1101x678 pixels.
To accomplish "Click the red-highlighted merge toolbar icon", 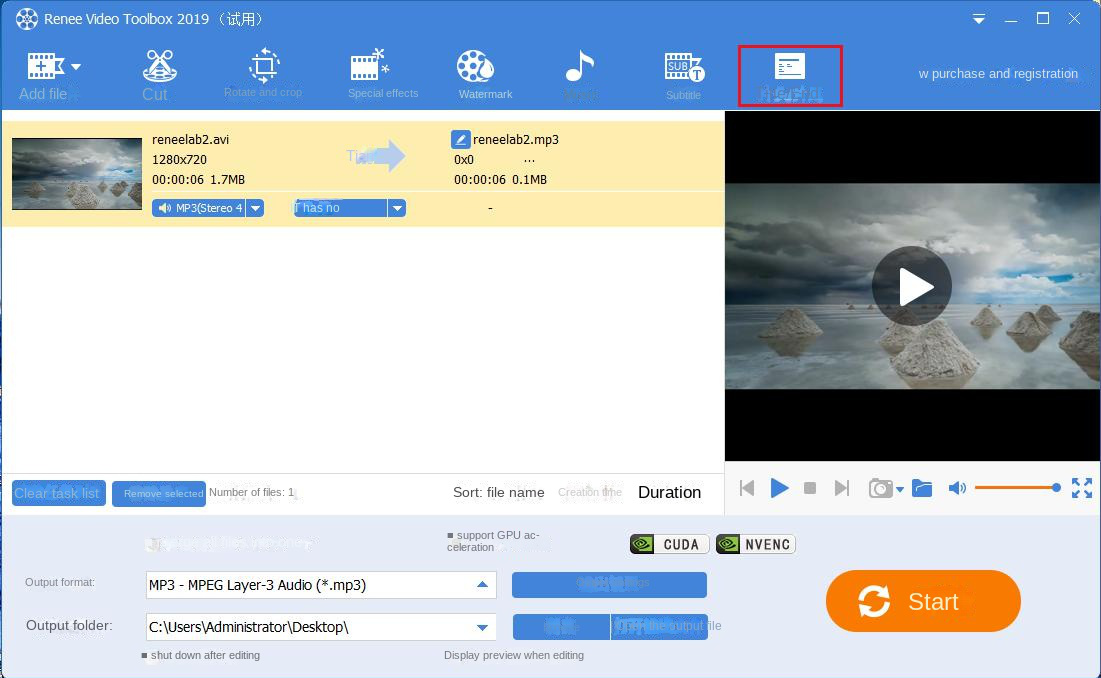I will (x=789, y=73).
